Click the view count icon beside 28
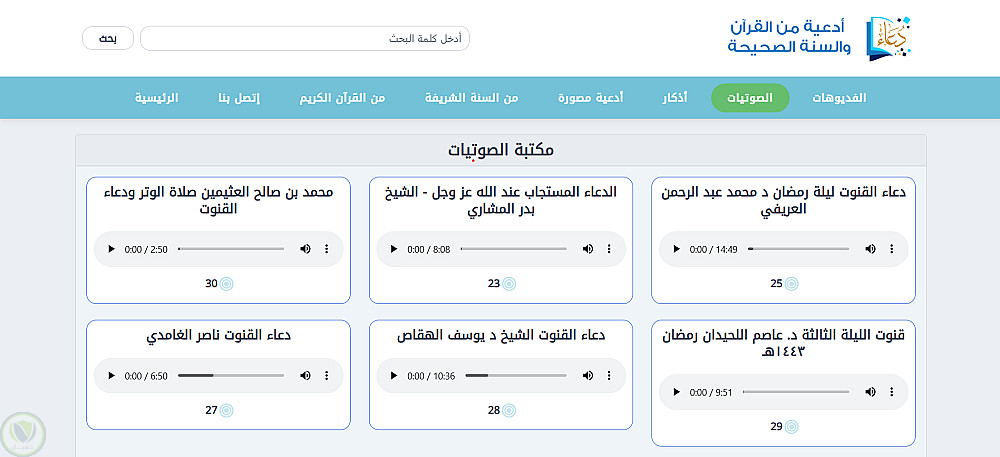This screenshot has width=1000, height=457. (509, 410)
